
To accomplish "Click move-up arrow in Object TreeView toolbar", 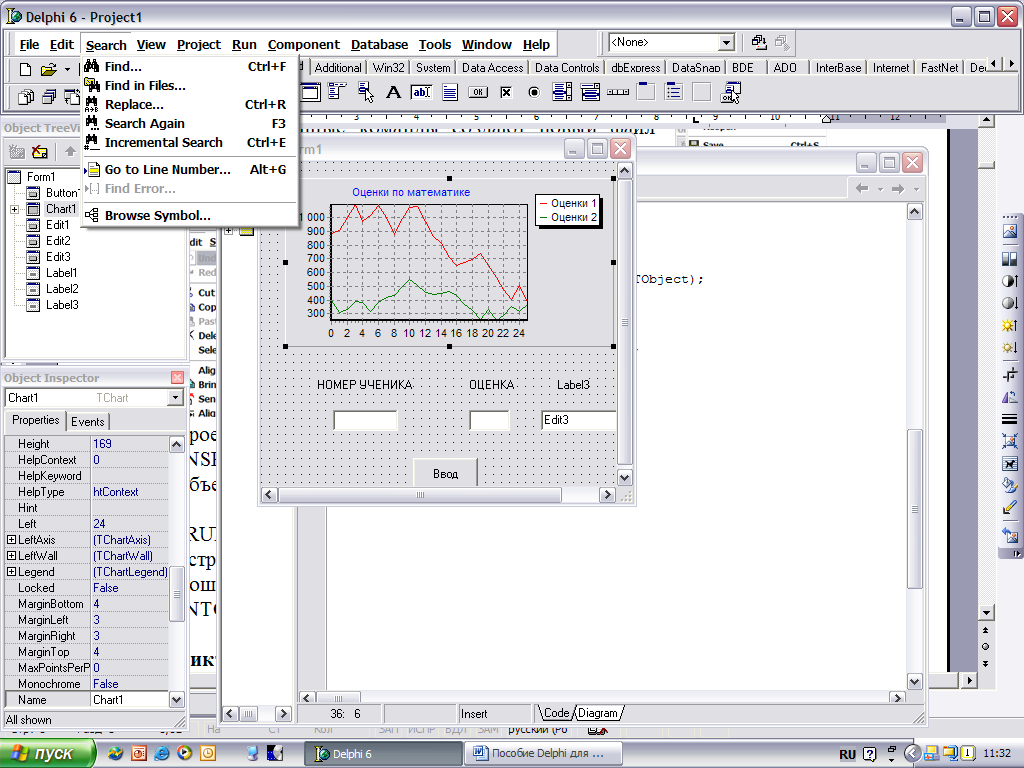I will point(70,152).
